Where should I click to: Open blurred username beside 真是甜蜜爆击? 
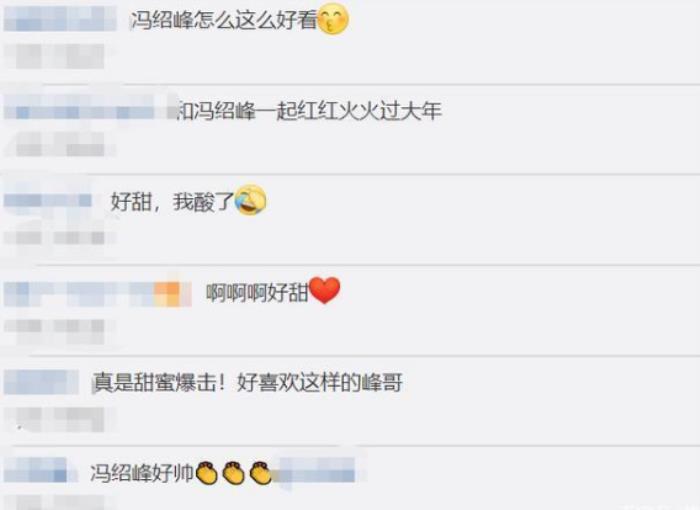[x=42, y=383]
